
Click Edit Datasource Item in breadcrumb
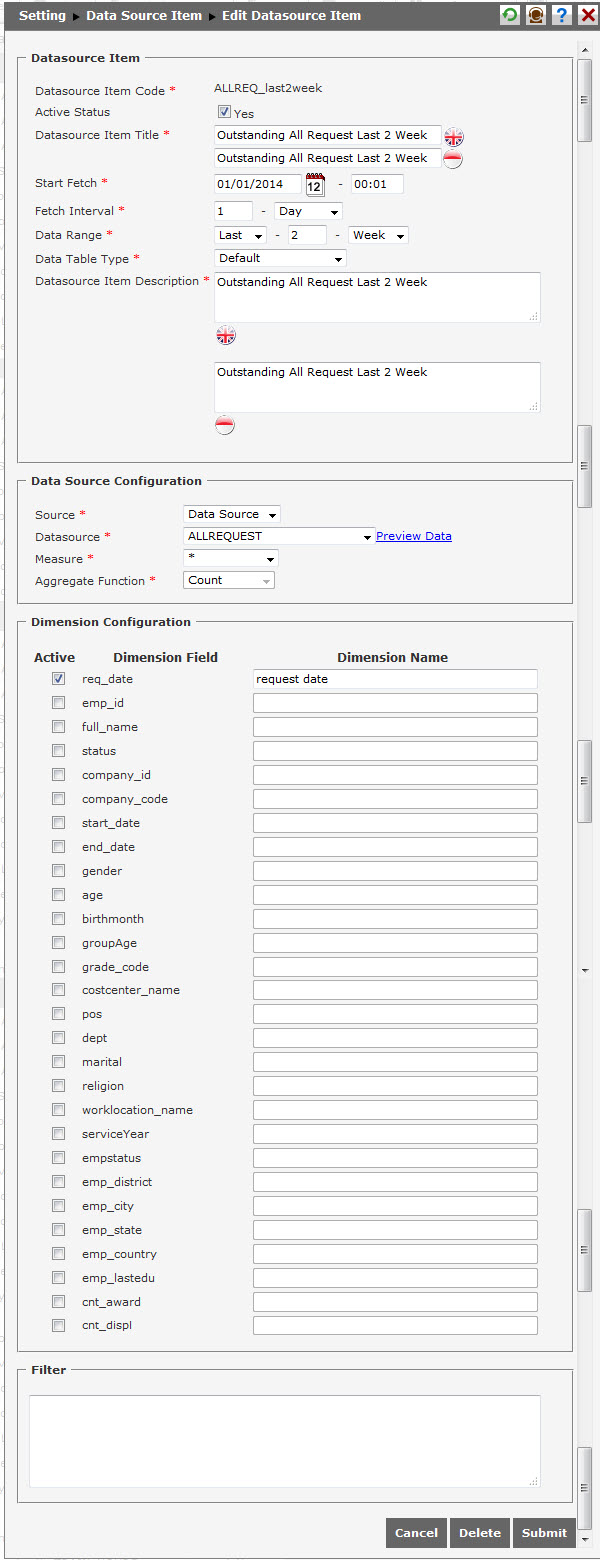point(292,16)
